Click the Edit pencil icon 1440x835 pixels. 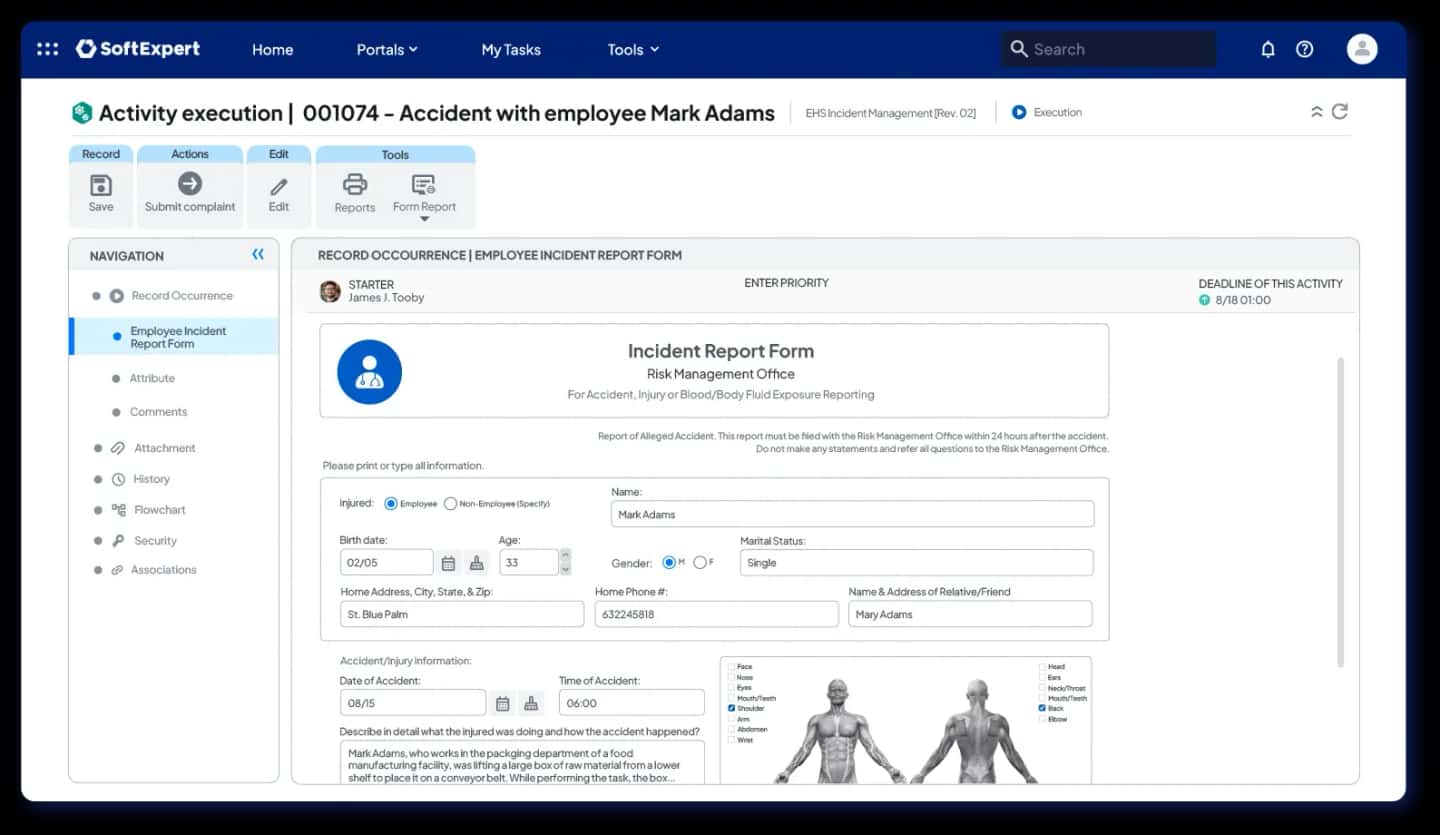[x=279, y=186]
